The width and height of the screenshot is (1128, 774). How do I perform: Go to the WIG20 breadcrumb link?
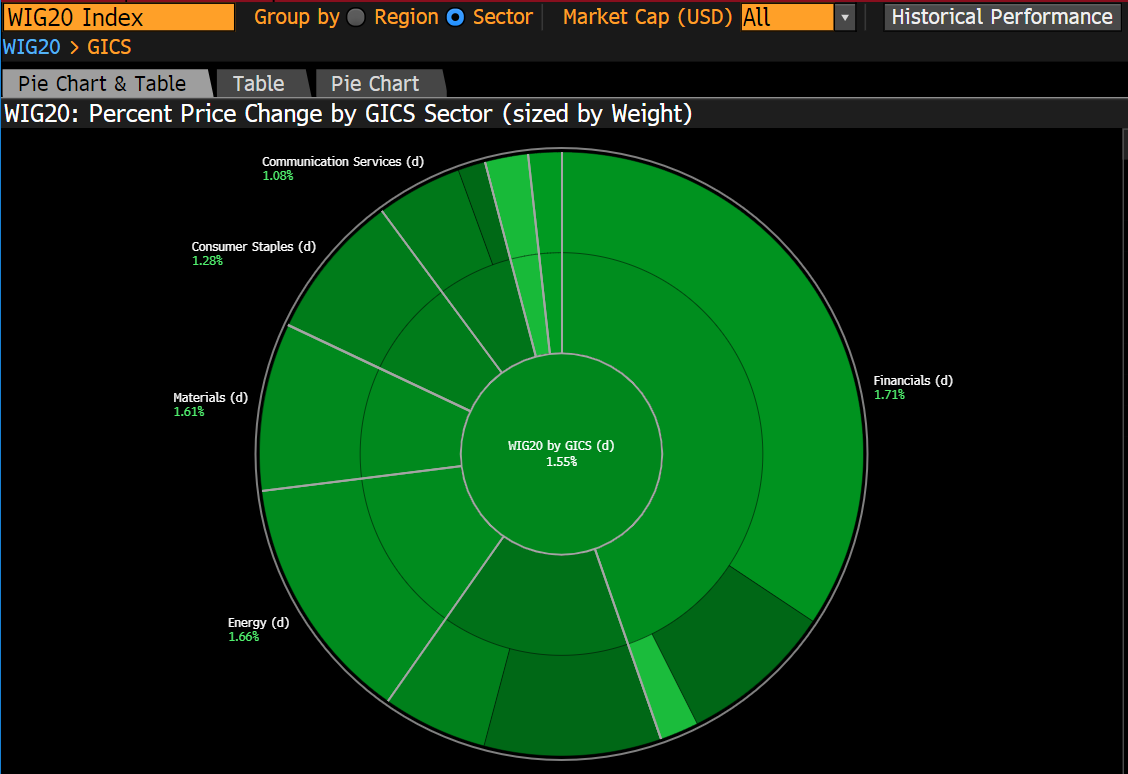pyautogui.click(x=31, y=46)
